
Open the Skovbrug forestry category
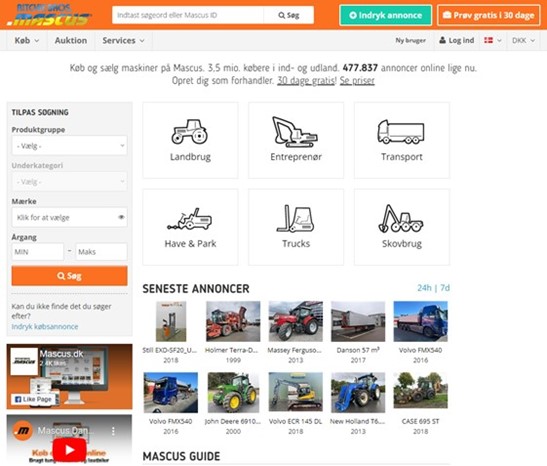click(402, 227)
